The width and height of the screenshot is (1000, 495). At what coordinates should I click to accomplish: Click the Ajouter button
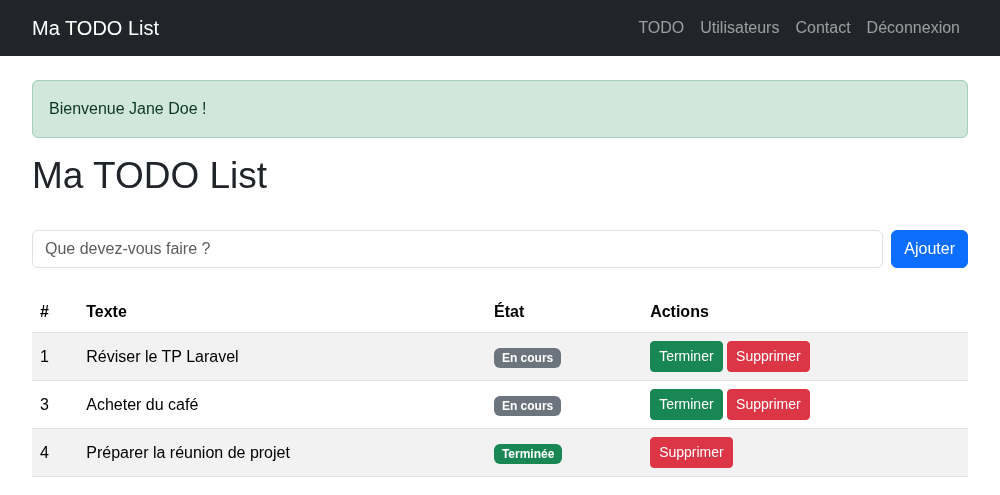(929, 249)
